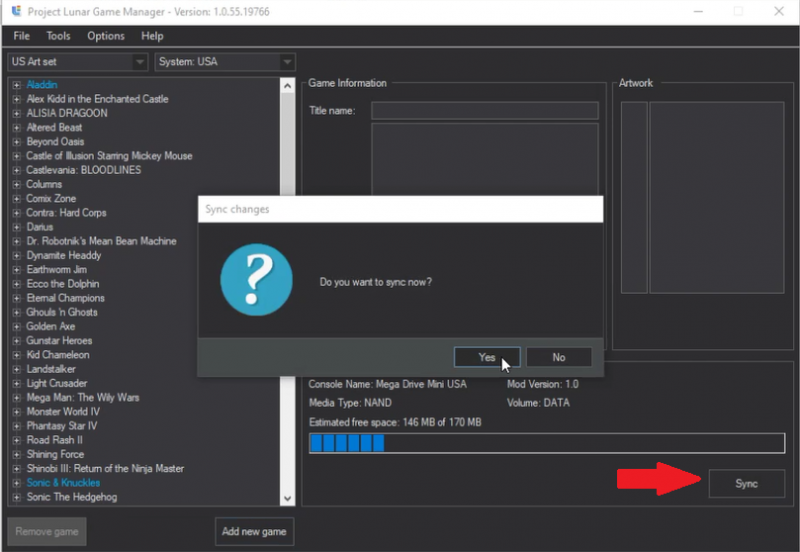Click the Sync button
The height and width of the screenshot is (552, 800).
point(746,484)
